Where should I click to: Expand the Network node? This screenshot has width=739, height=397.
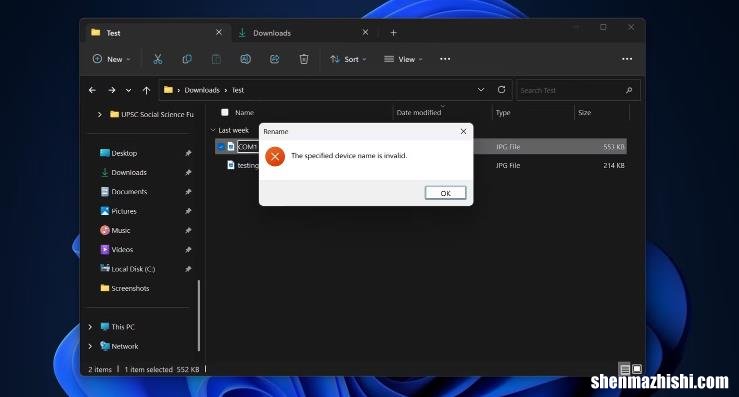pos(90,346)
